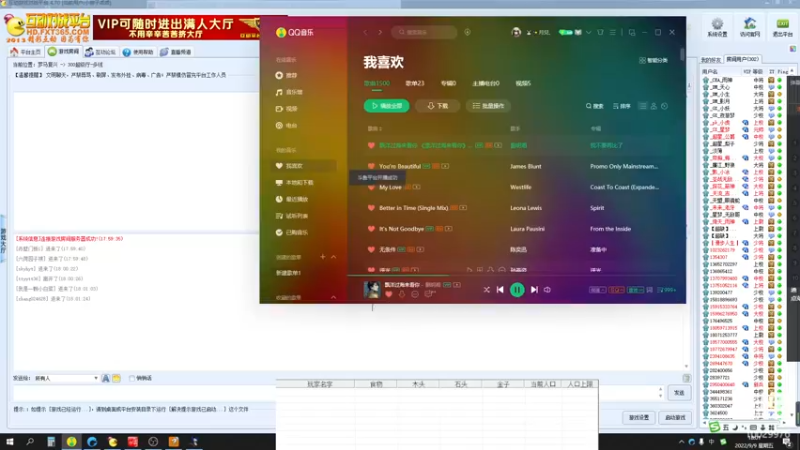Switch to the Host Radio 0 tab
Screen dimensions: 800x450
point(486,83)
